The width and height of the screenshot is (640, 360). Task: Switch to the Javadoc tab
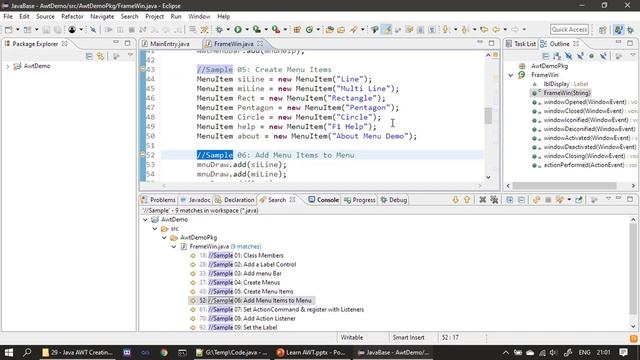click(196, 200)
